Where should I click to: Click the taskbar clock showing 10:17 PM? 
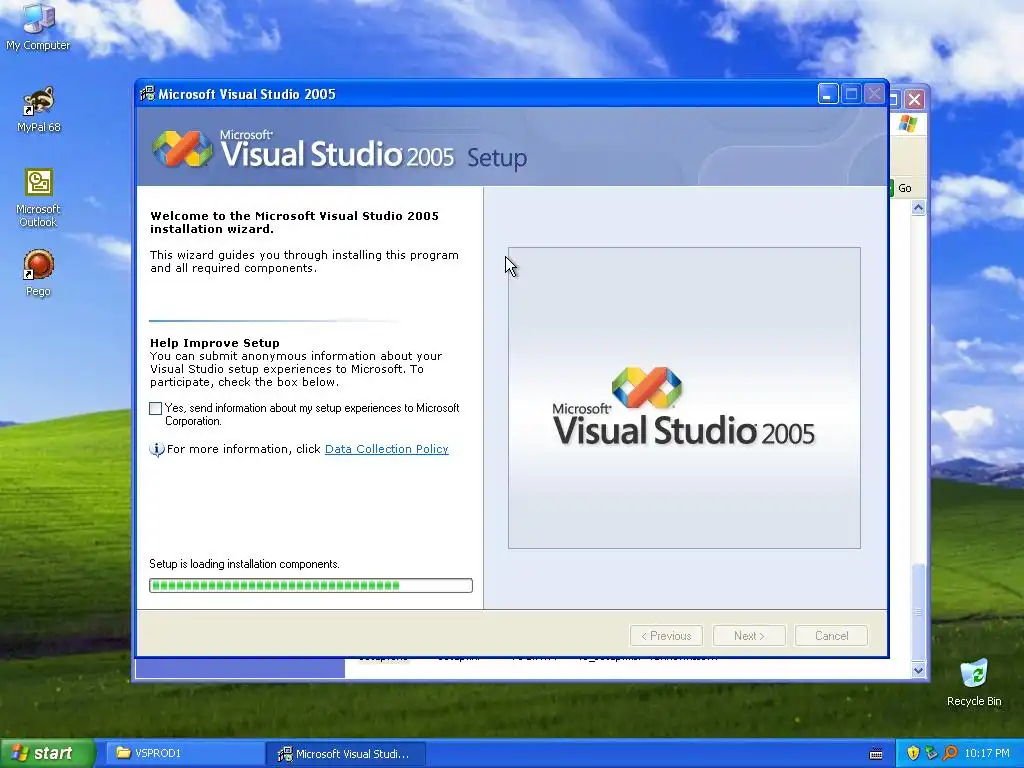coord(987,754)
